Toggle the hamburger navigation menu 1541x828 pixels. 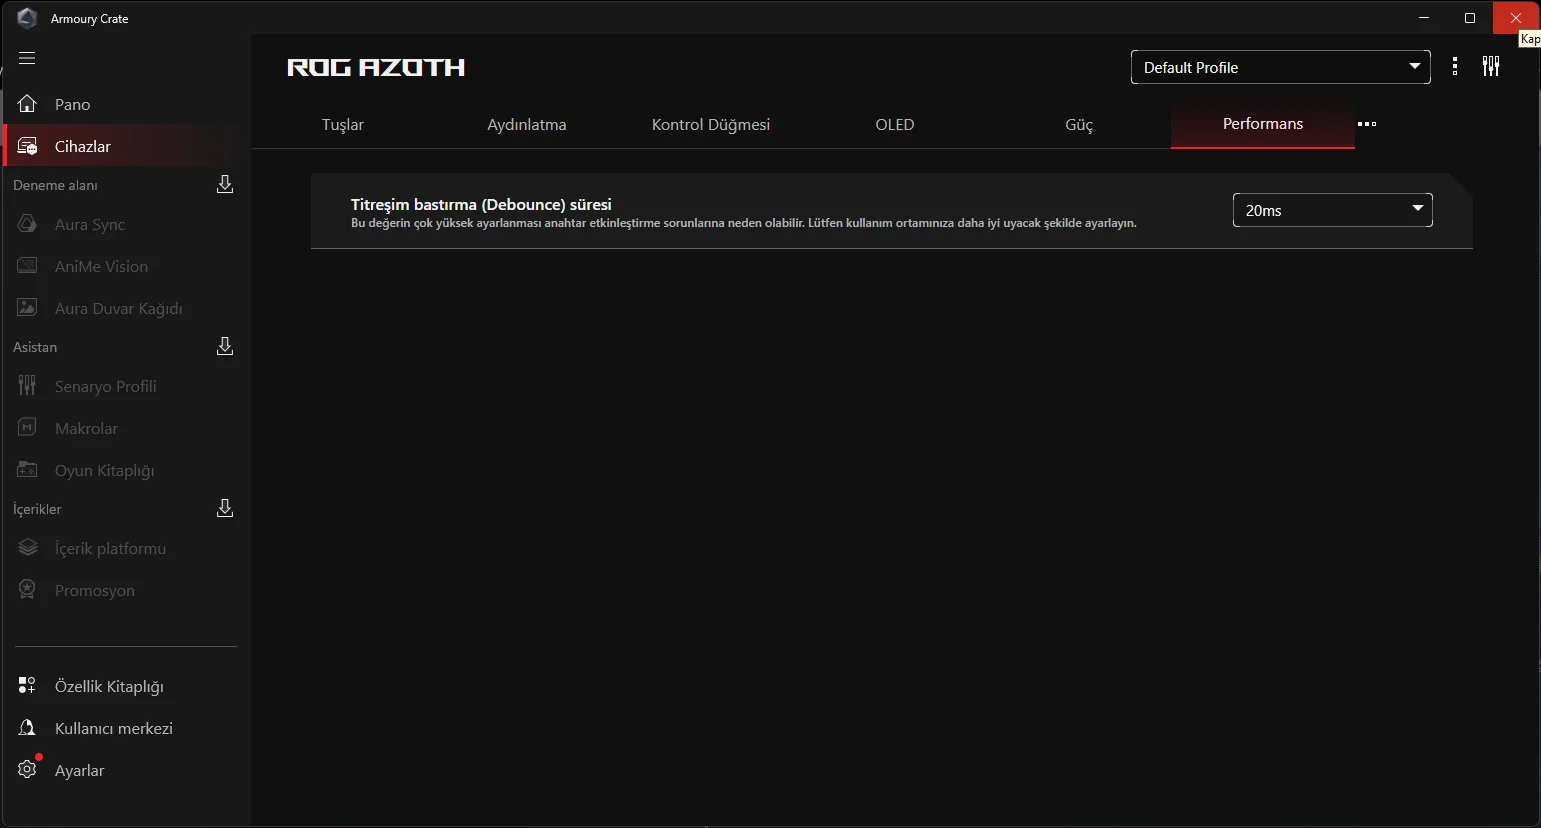(27, 58)
